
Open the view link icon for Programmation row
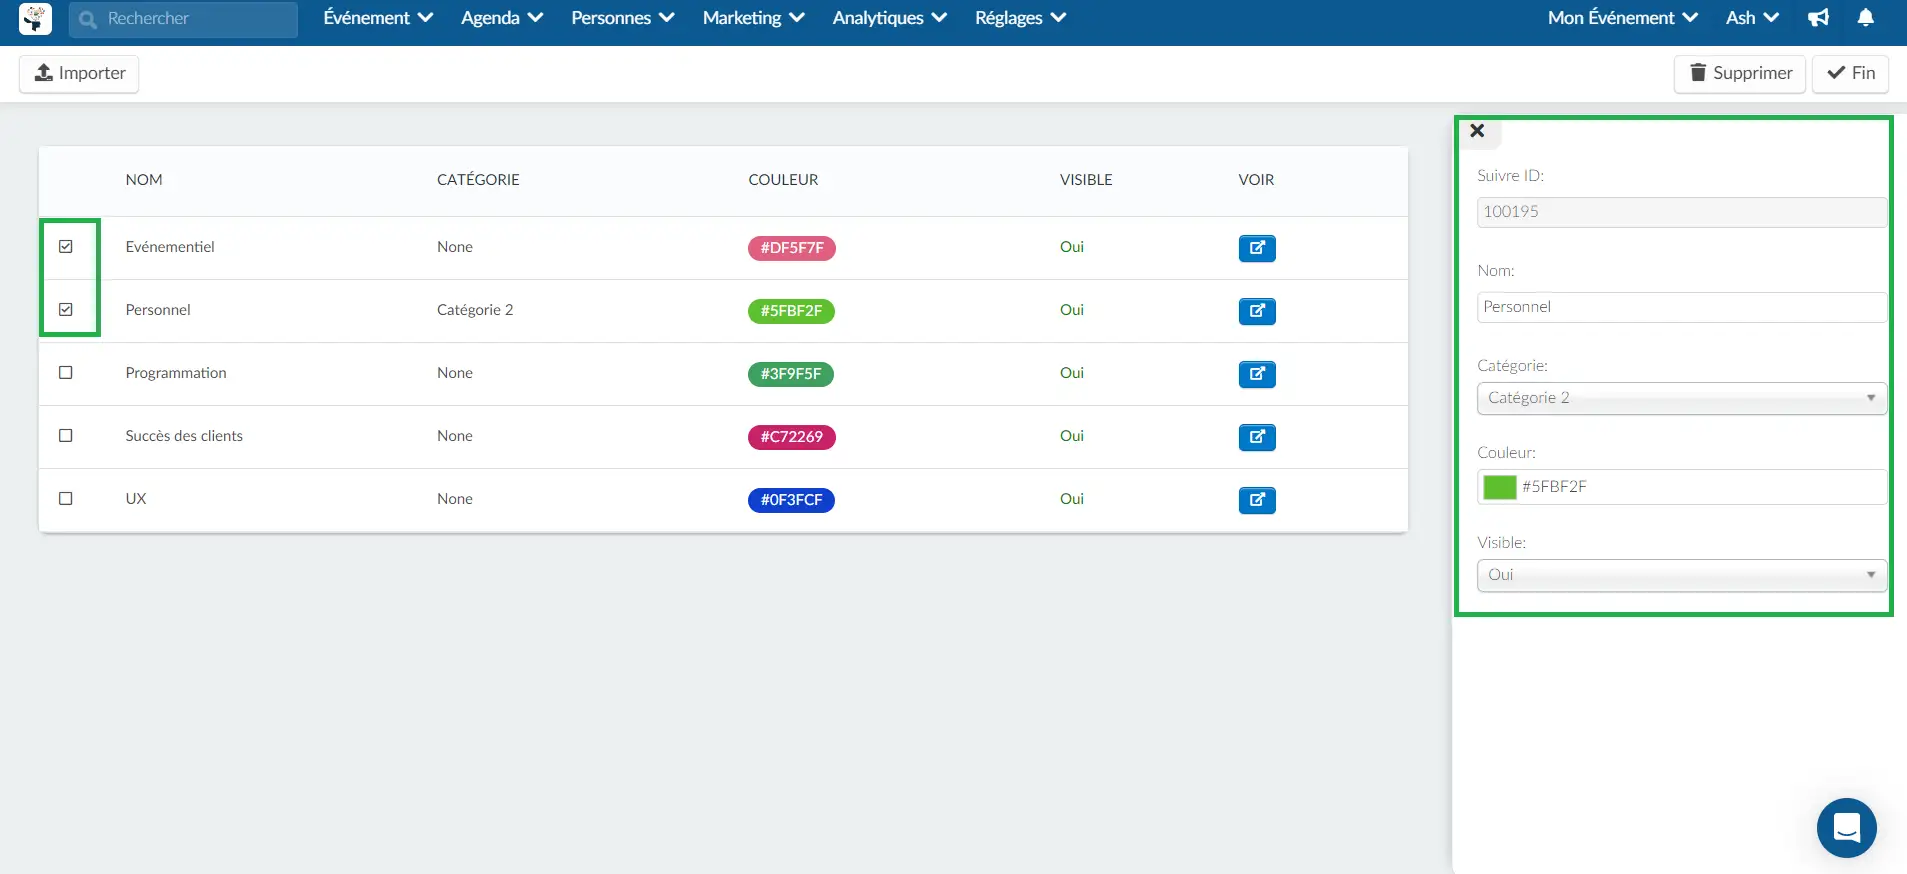(x=1257, y=374)
